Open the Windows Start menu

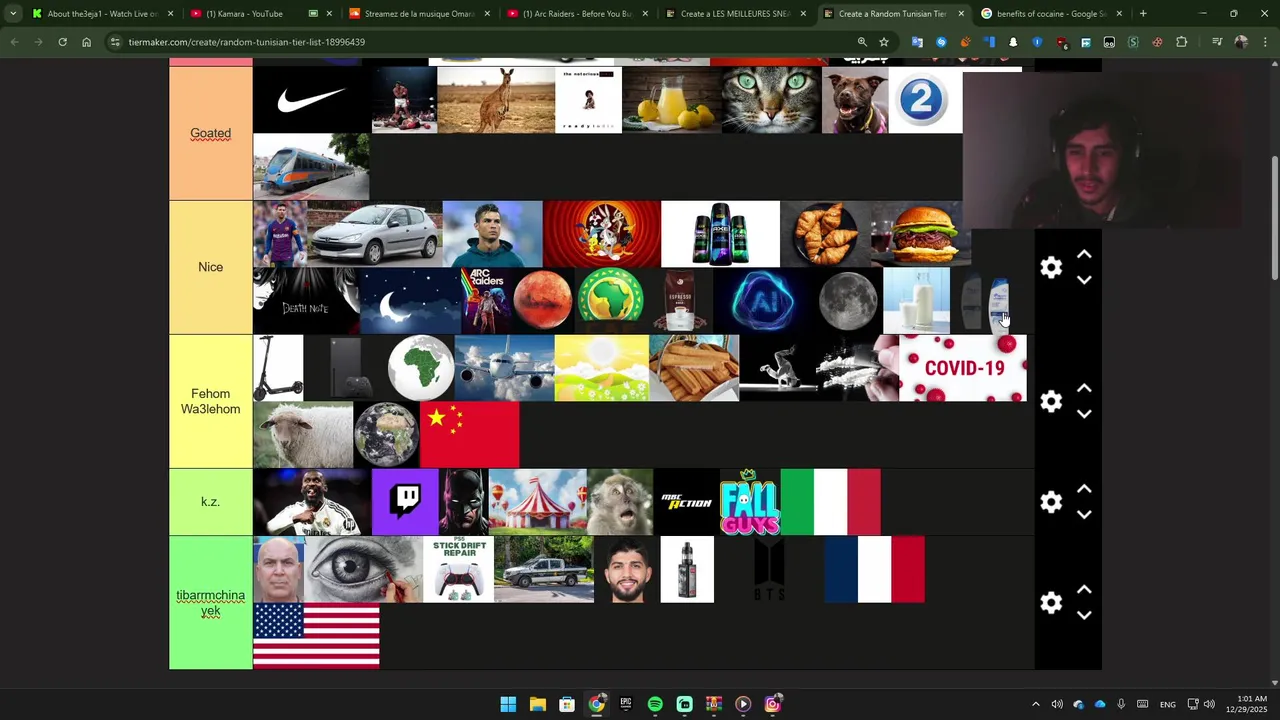(x=508, y=704)
